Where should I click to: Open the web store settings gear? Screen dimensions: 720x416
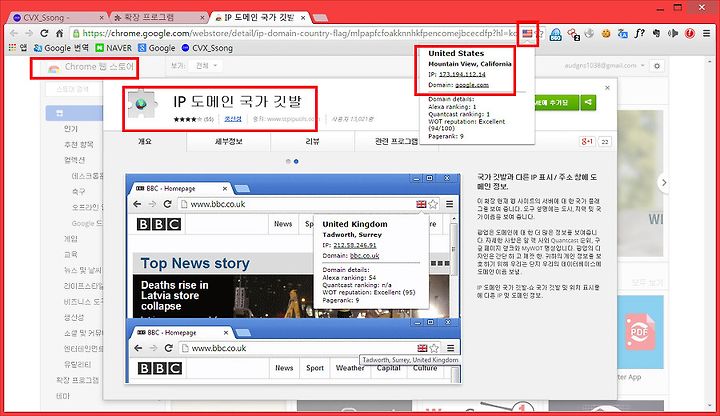click(x=657, y=66)
